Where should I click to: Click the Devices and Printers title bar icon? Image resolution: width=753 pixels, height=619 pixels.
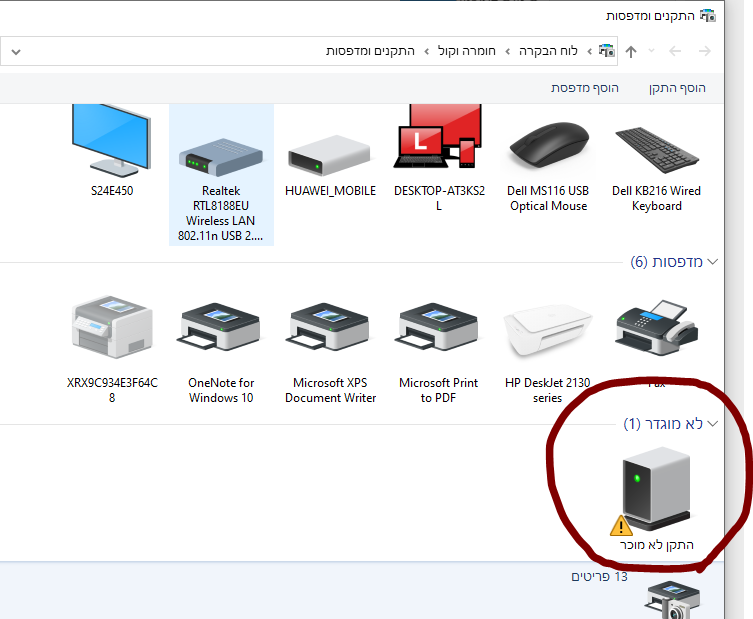(x=707, y=16)
